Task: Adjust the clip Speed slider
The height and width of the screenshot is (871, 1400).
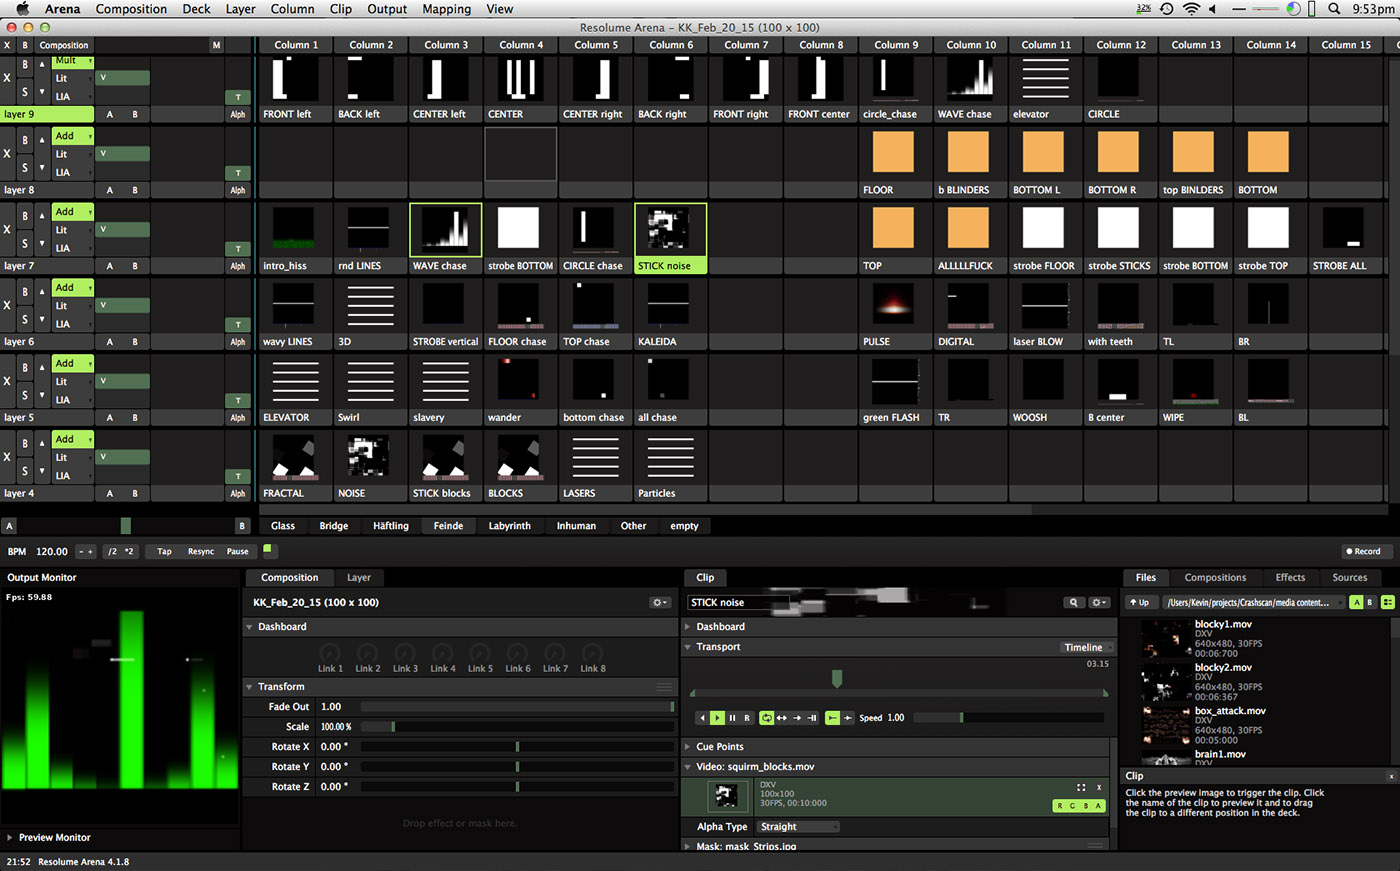Action: [x=1008, y=718]
